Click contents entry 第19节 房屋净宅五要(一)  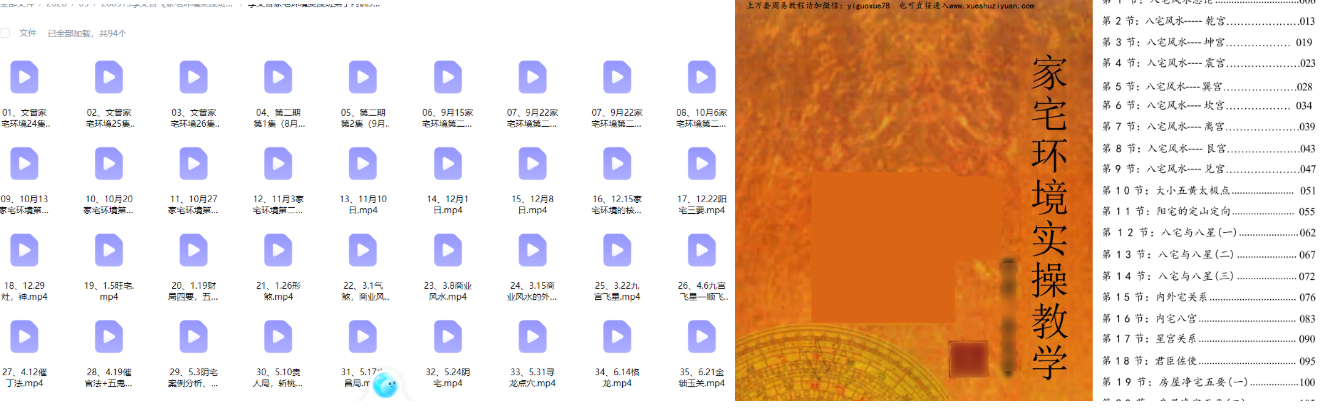coord(1209,383)
